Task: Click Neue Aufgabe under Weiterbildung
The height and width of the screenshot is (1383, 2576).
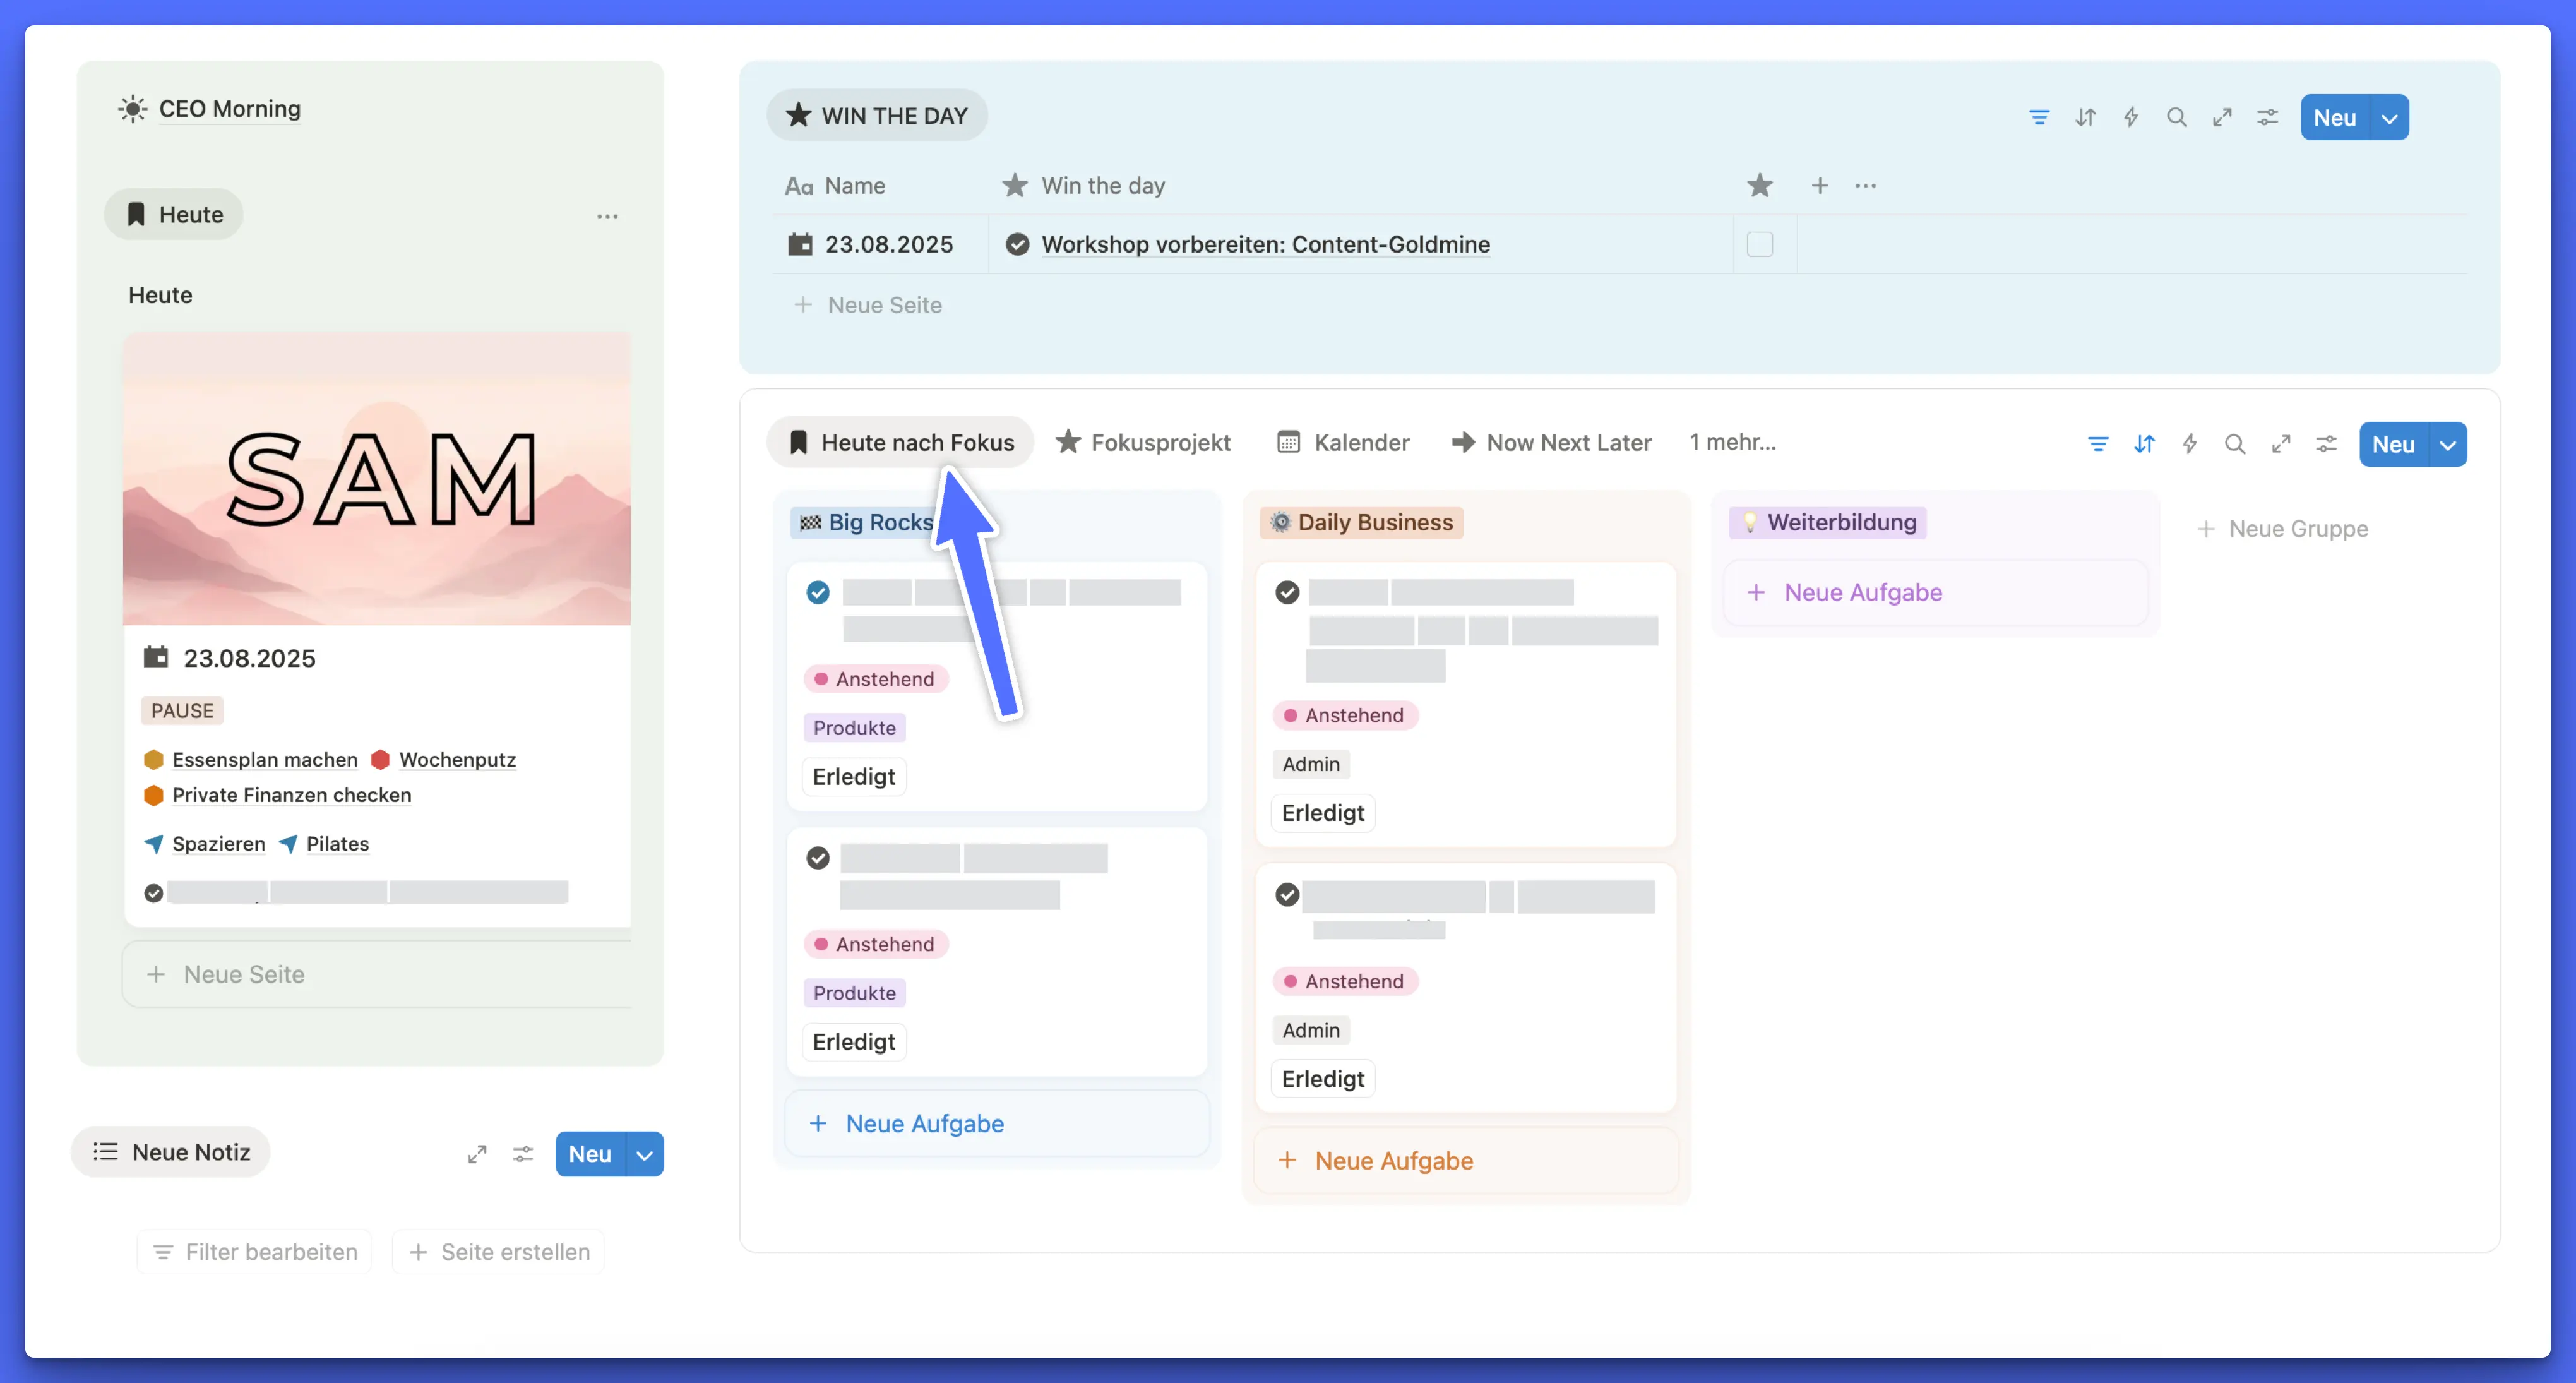Action: pyautogui.click(x=1863, y=592)
